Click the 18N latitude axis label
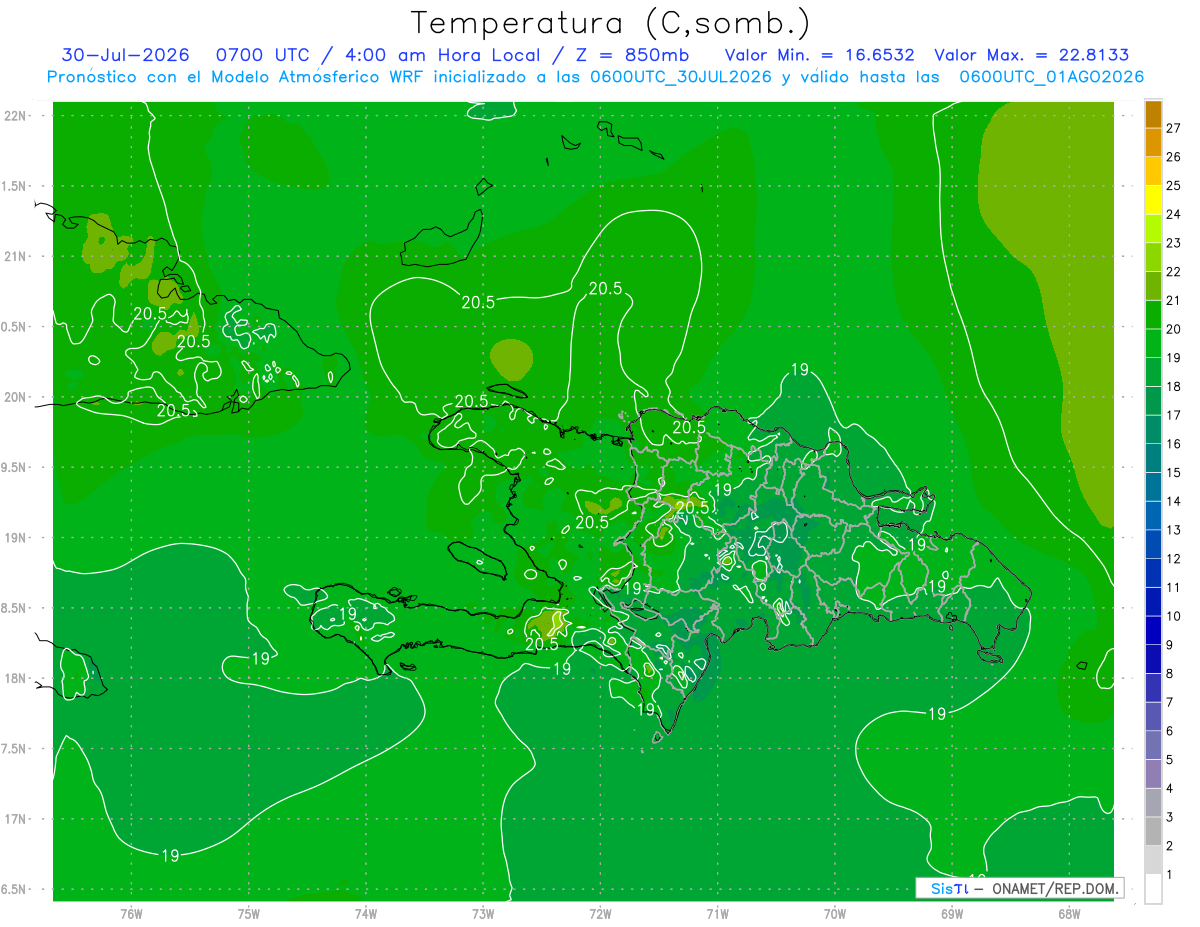The height and width of the screenshot is (927, 1200). pyautogui.click(x=16, y=678)
